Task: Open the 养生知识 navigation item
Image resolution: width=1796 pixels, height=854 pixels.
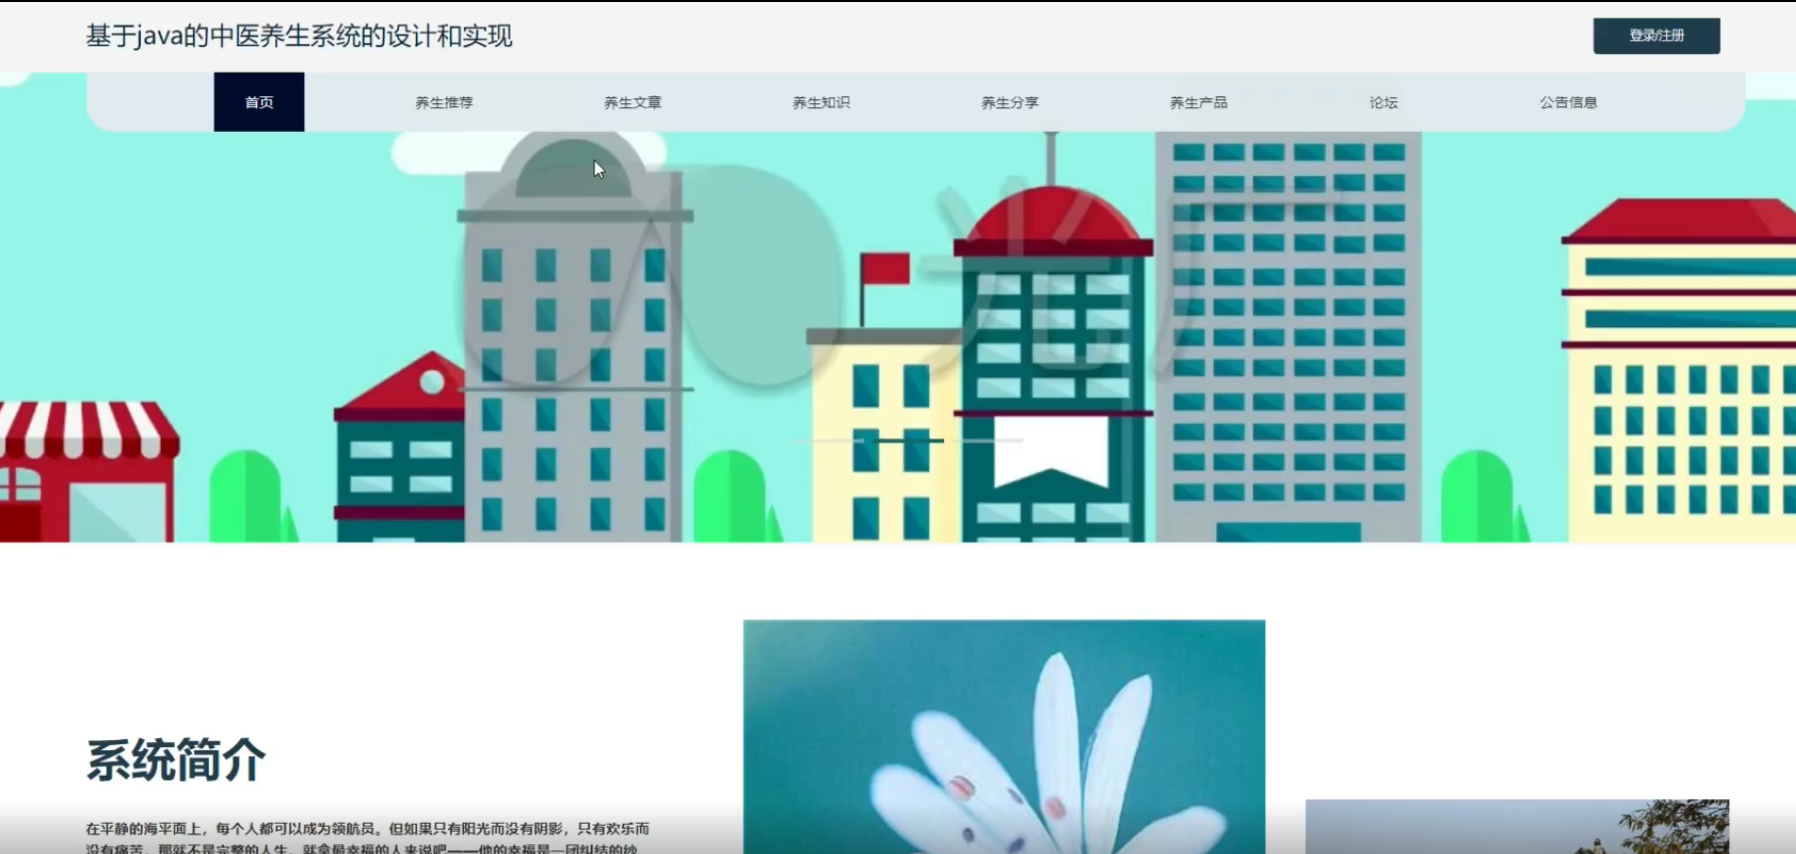Action: [821, 102]
